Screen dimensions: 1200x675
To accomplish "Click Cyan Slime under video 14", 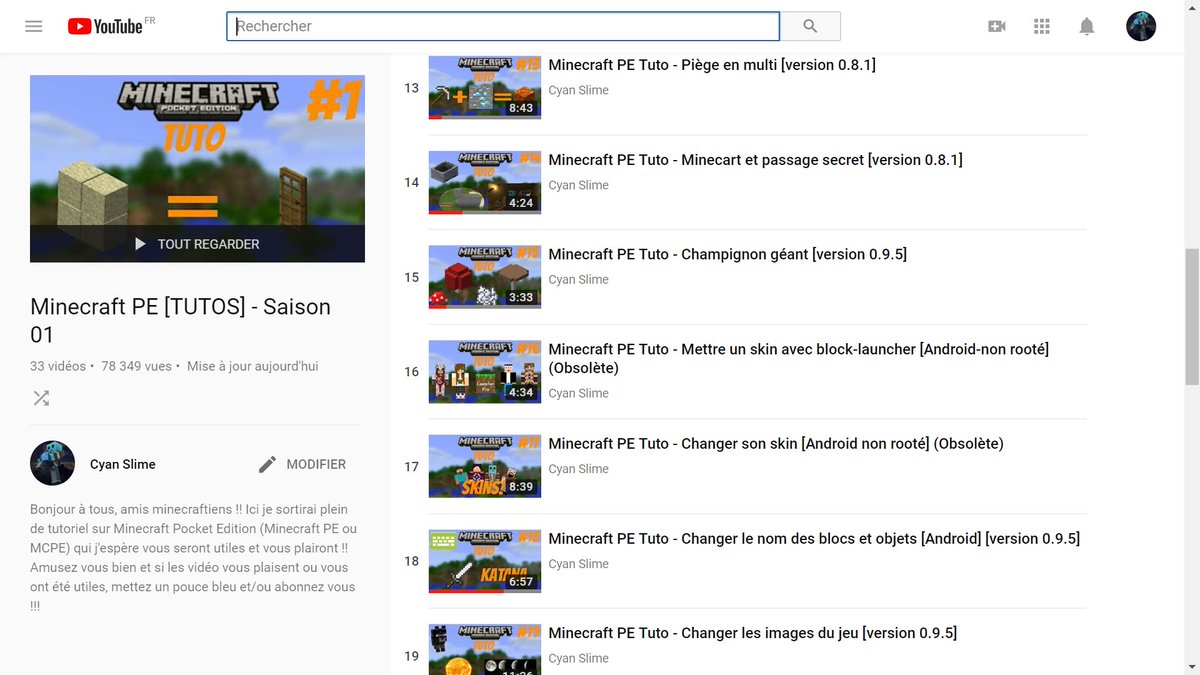I will pyautogui.click(x=578, y=185).
